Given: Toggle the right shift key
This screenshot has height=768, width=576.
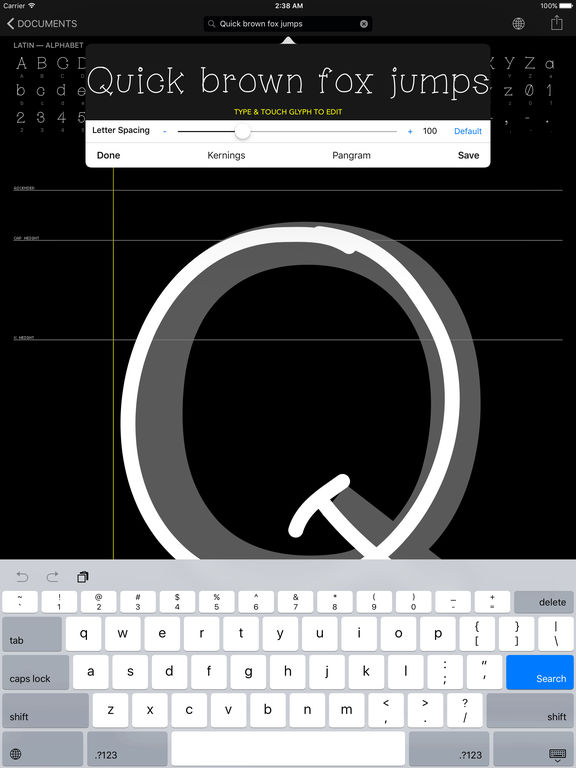Looking at the screenshot, I should point(530,710).
